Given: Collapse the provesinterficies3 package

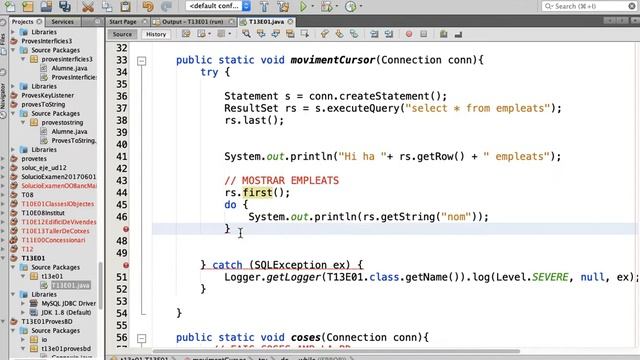Looking at the screenshot, I should pyautogui.click(x=23, y=59).
